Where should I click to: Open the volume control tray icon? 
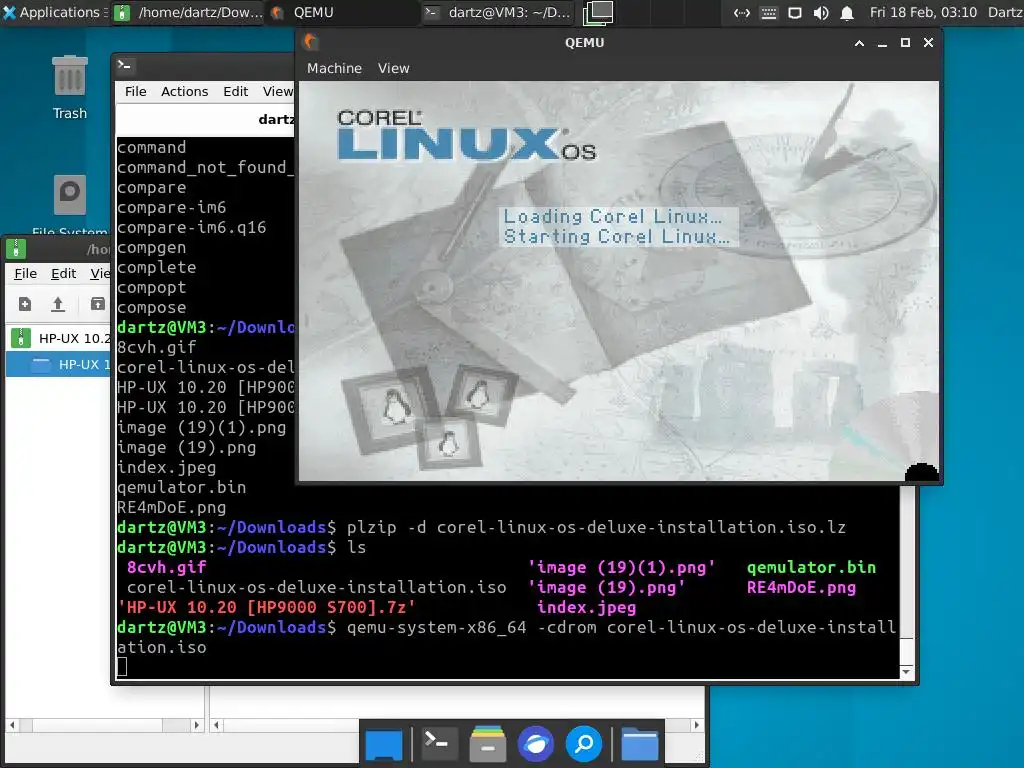(821, 12)
